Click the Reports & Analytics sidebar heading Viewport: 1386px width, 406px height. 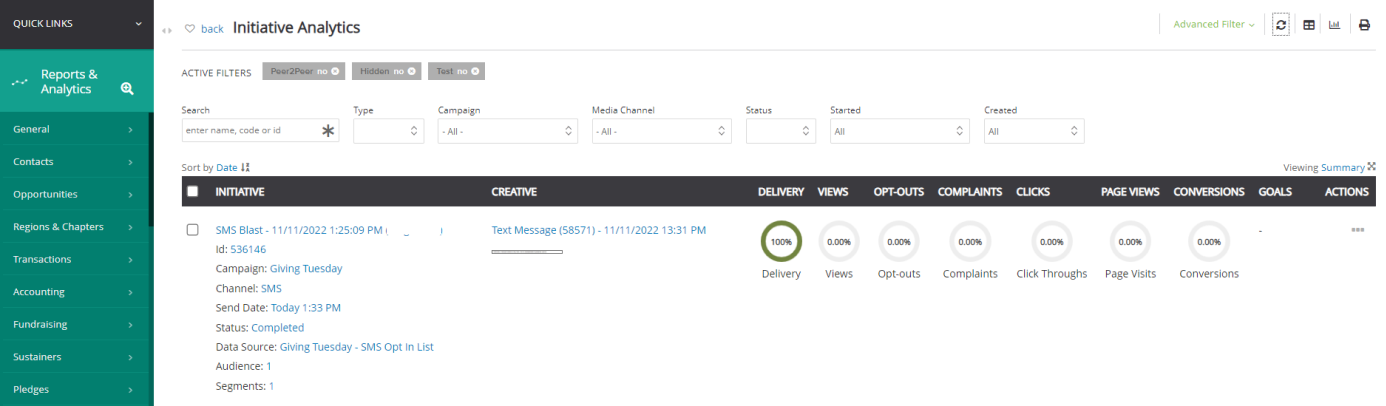69,82
